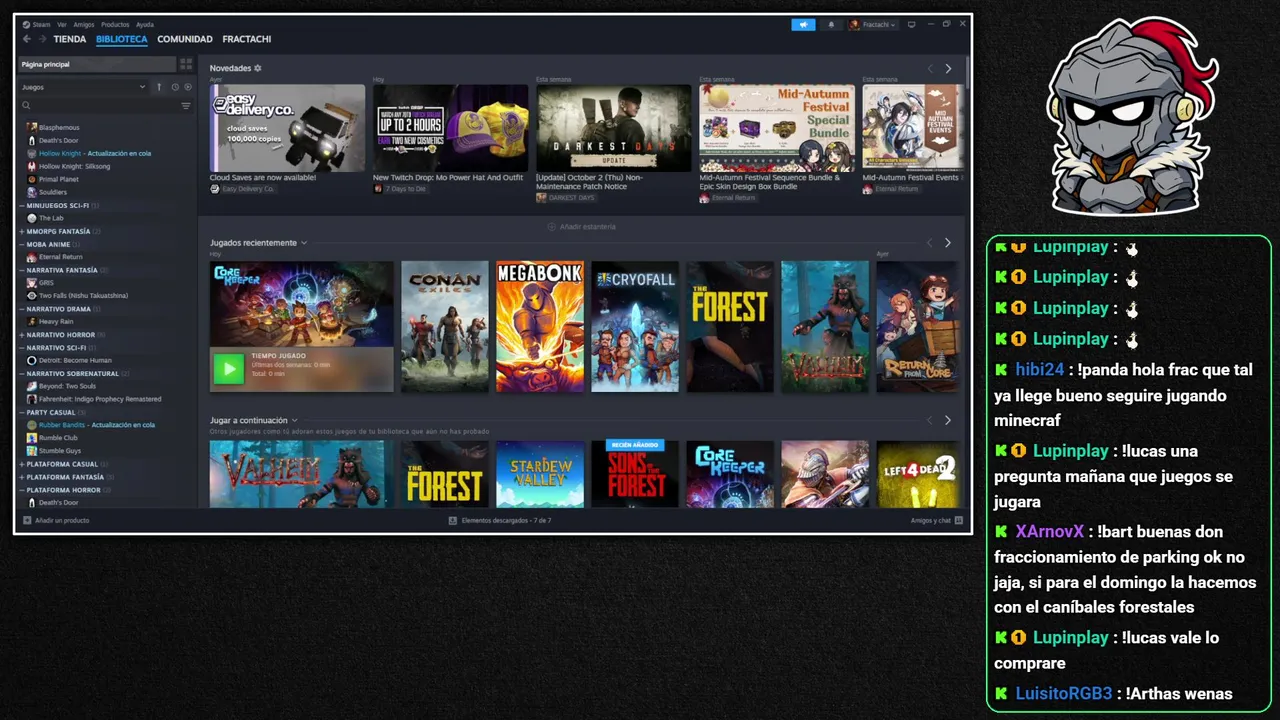Open Amigos y chat
The height and width of the screenshot is (720, 1280).
coord(937,520)
